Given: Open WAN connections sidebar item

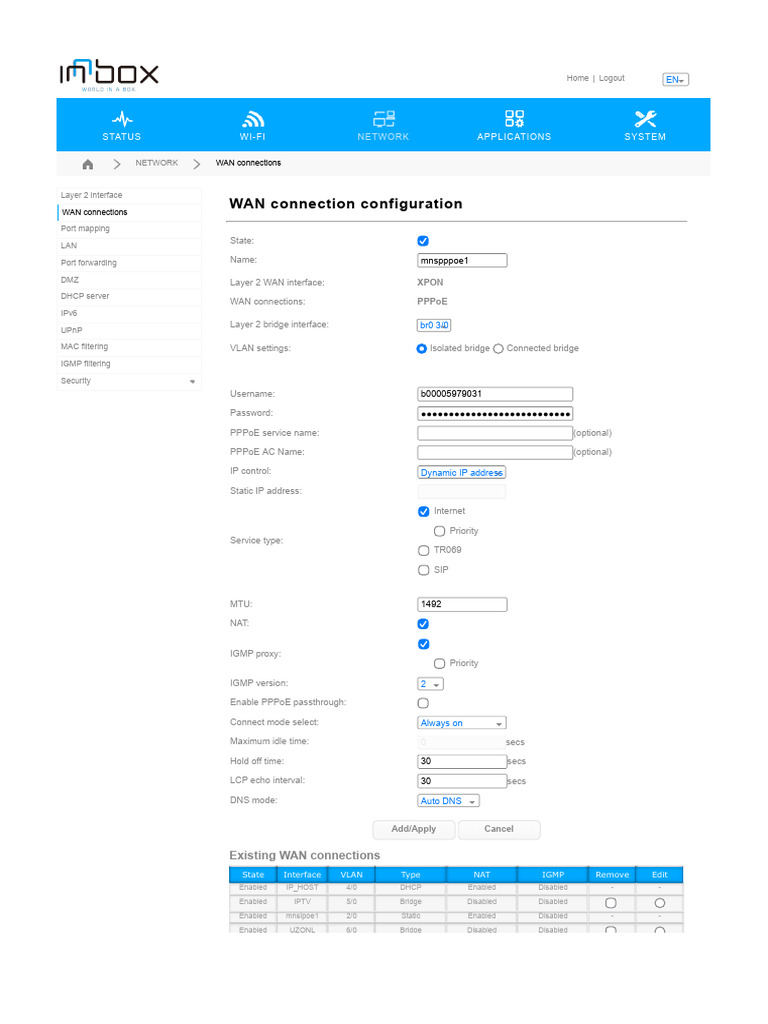Looking at the screenshot, I should pos(129,212).
